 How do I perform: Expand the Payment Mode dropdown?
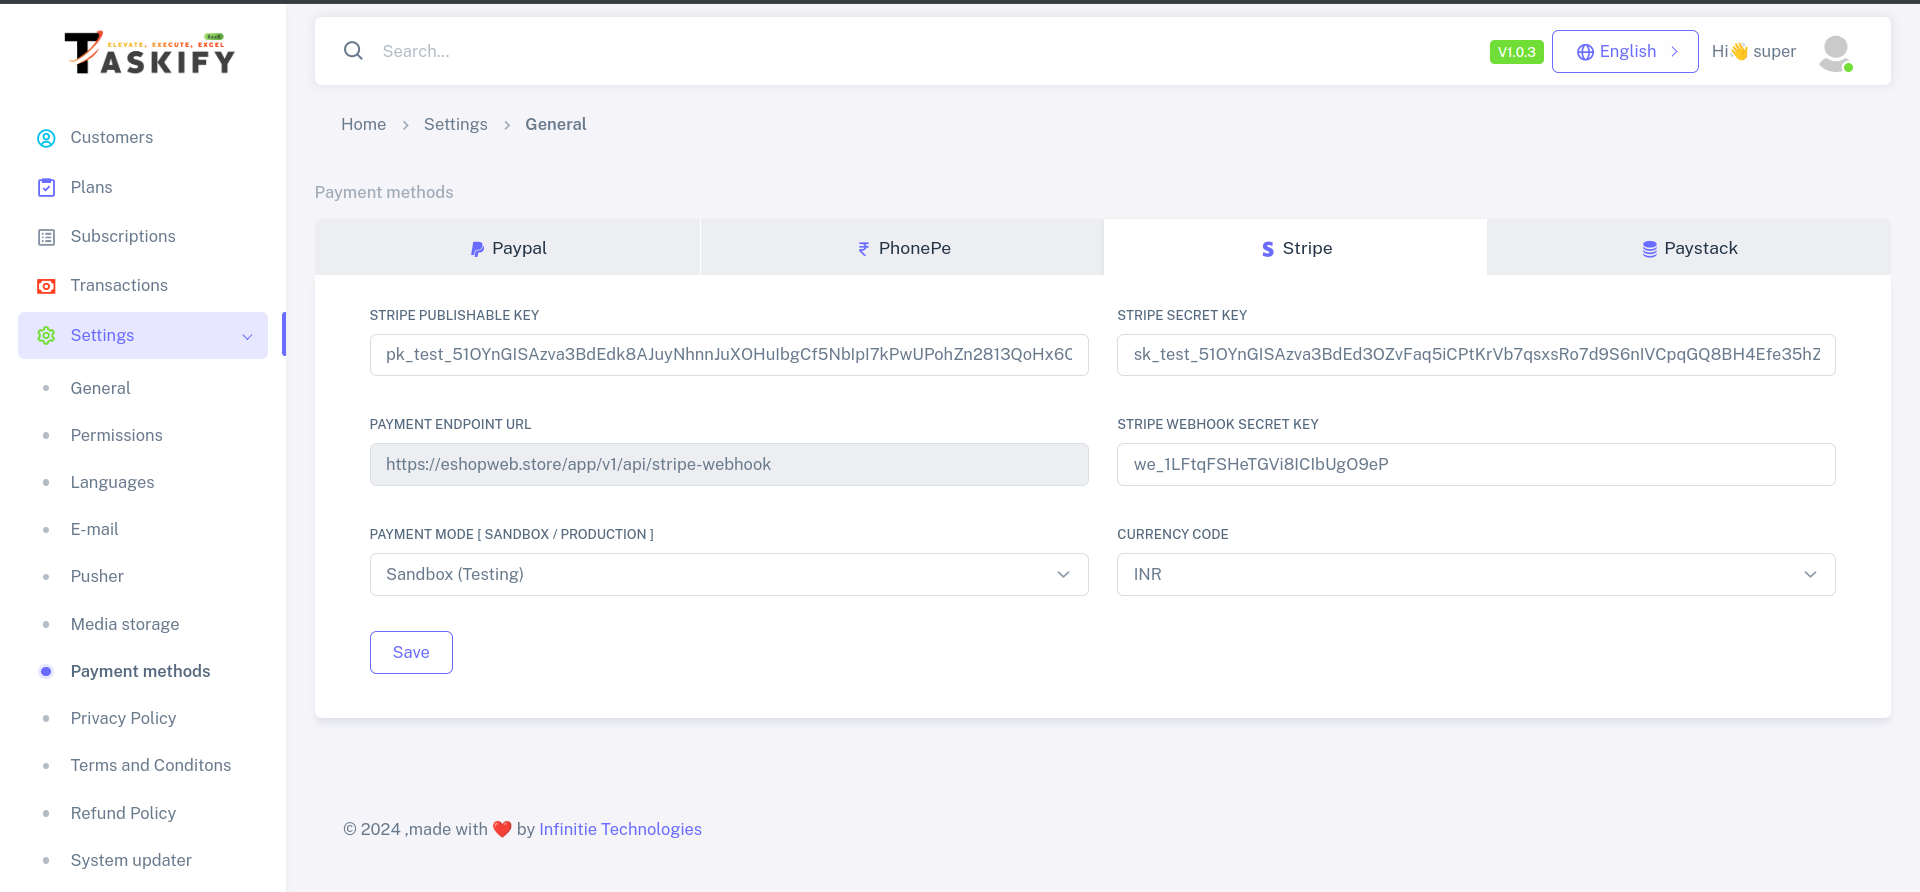[x=728, y=575]
